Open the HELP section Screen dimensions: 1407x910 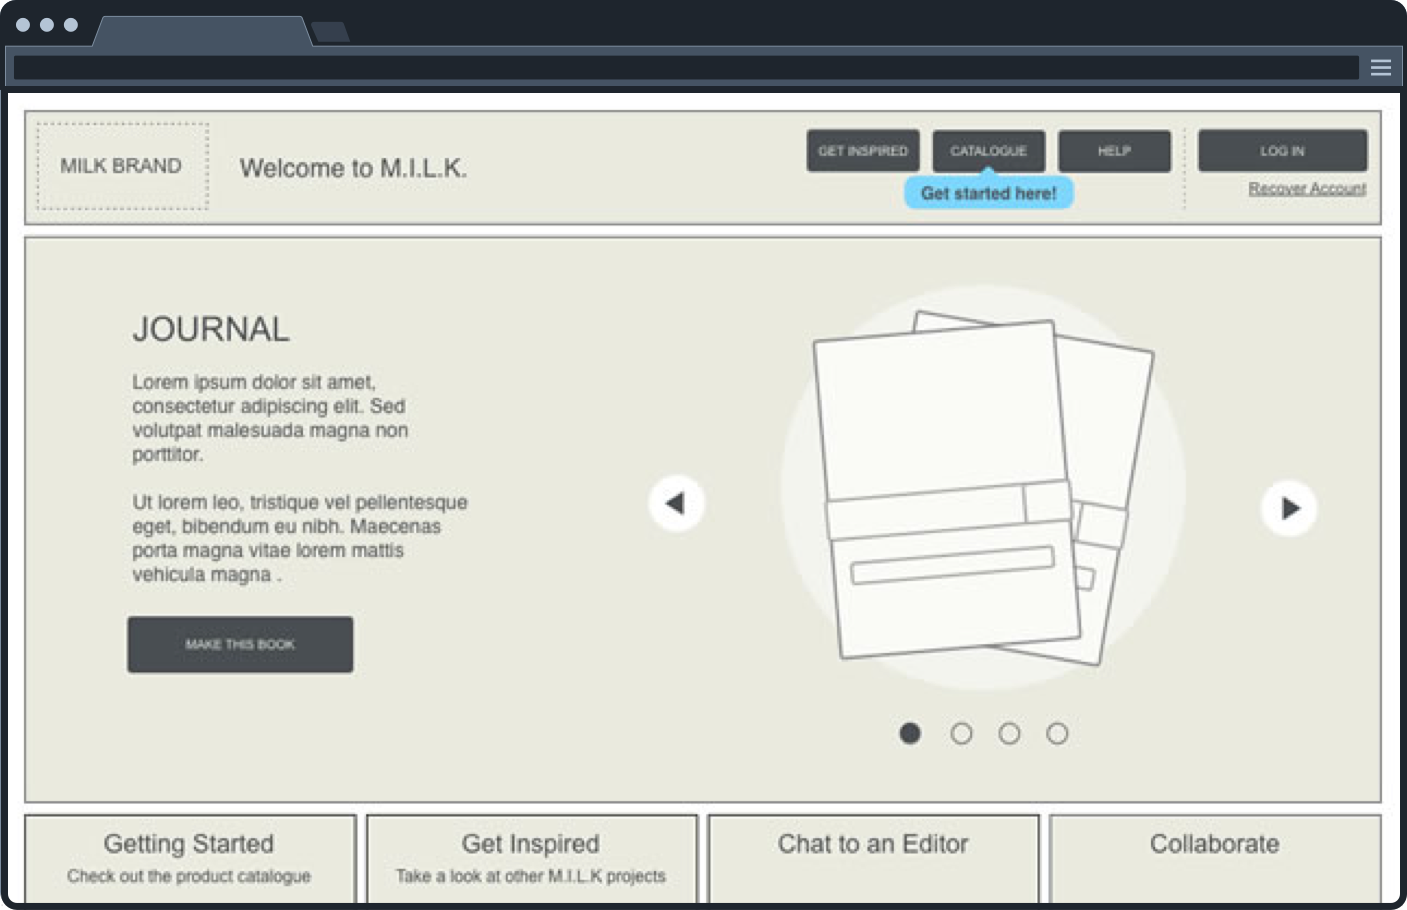(1114, 151)
